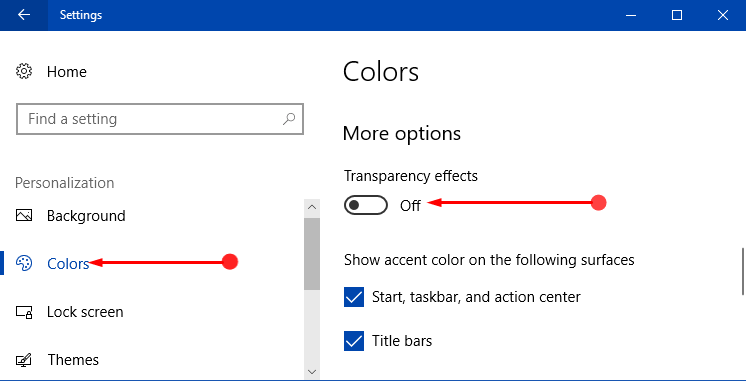Click the sidebar scrollbar thumb
746x381 pixels.
coord(312,254)
